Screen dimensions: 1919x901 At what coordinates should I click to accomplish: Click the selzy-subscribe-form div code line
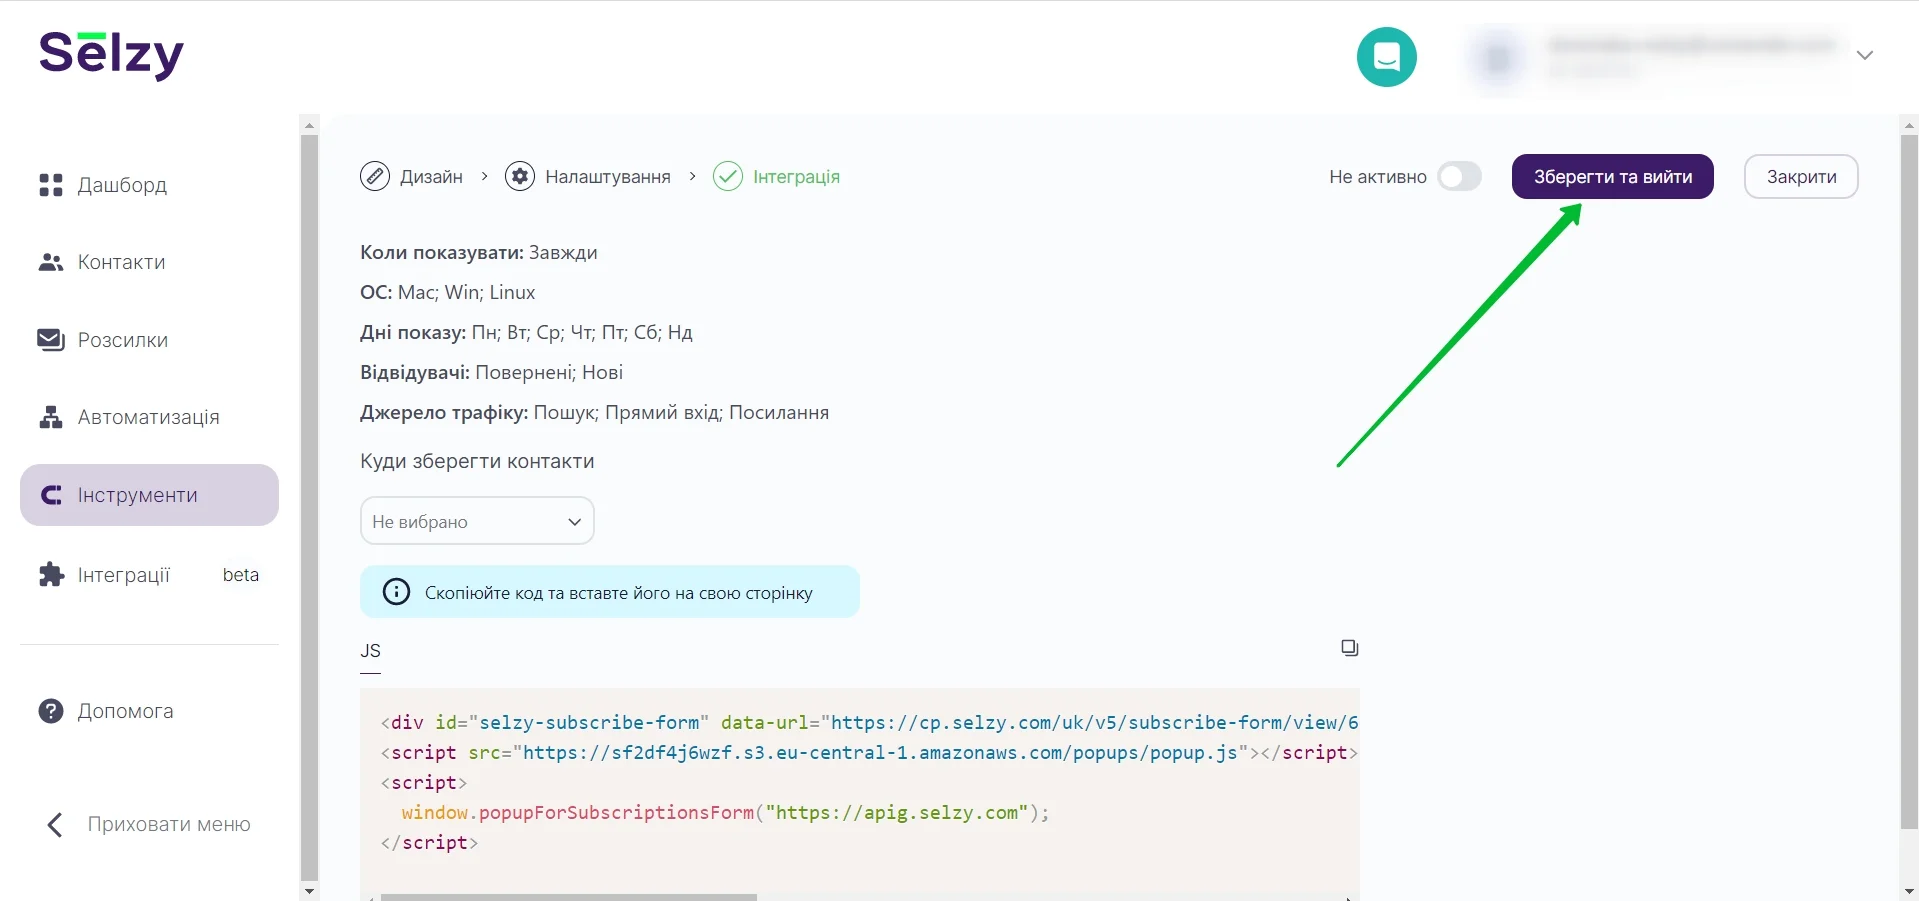coord(869,722)
